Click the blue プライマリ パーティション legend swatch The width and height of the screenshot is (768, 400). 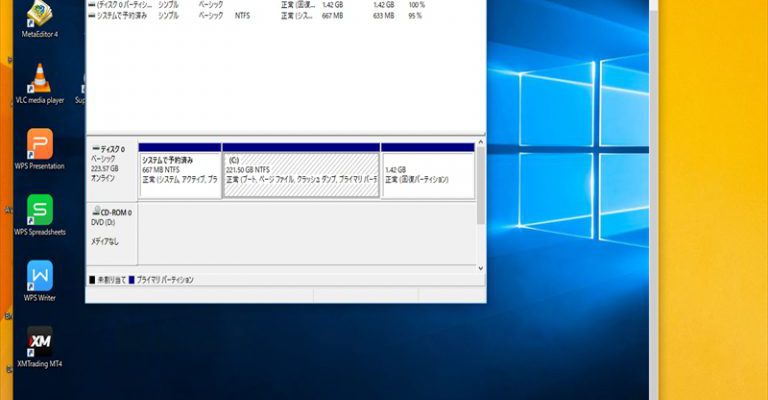click(x=131, y=280)
